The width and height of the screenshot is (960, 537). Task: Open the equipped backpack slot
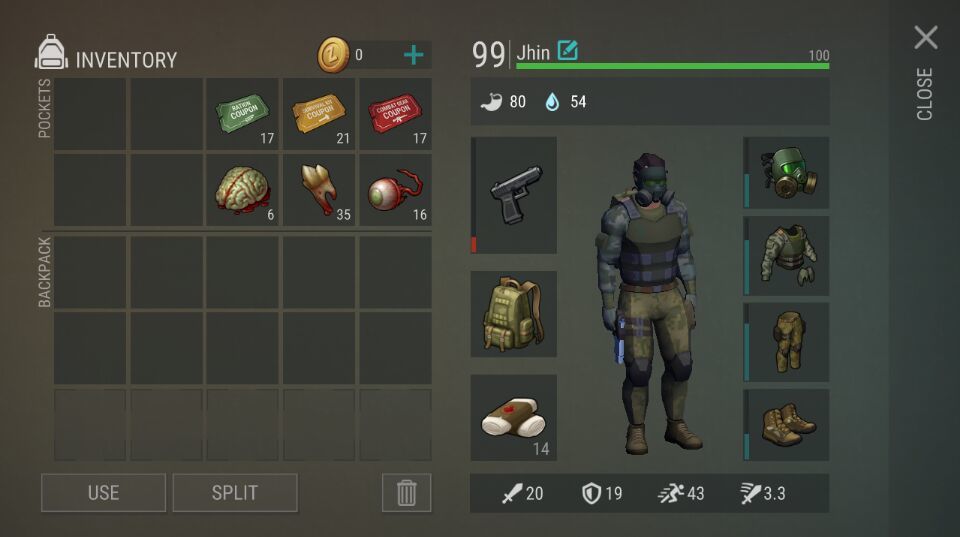(x=514, y=314)
